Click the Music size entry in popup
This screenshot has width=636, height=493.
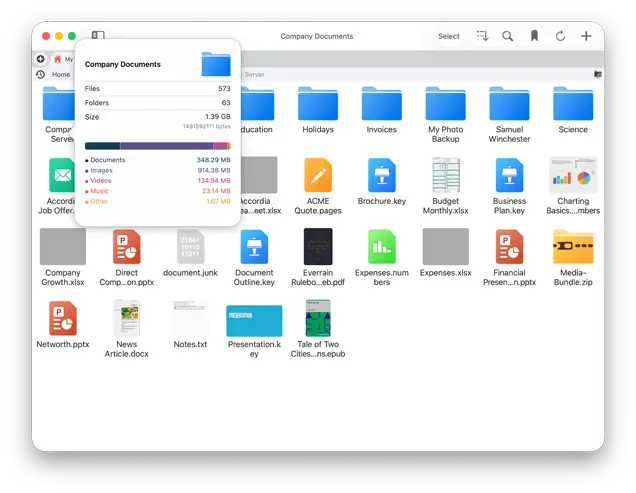[x=157, y=191]
